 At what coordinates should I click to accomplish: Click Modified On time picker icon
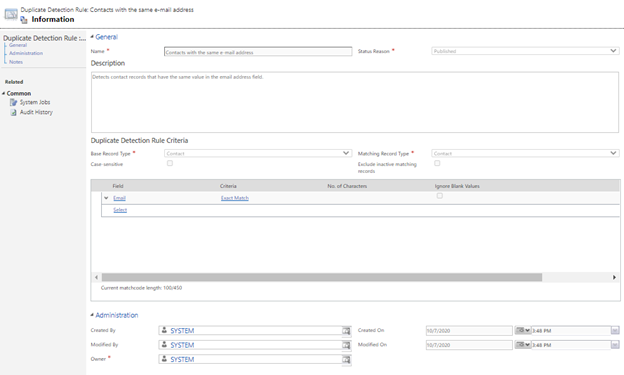(615, 345)
